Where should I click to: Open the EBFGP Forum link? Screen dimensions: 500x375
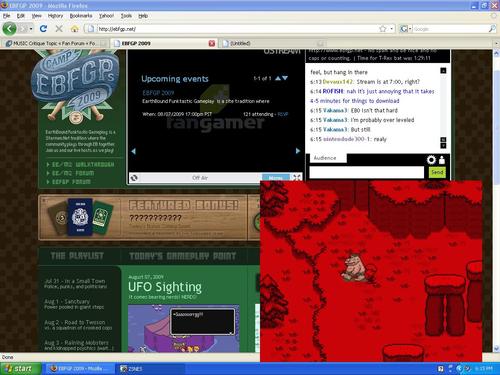71,182
